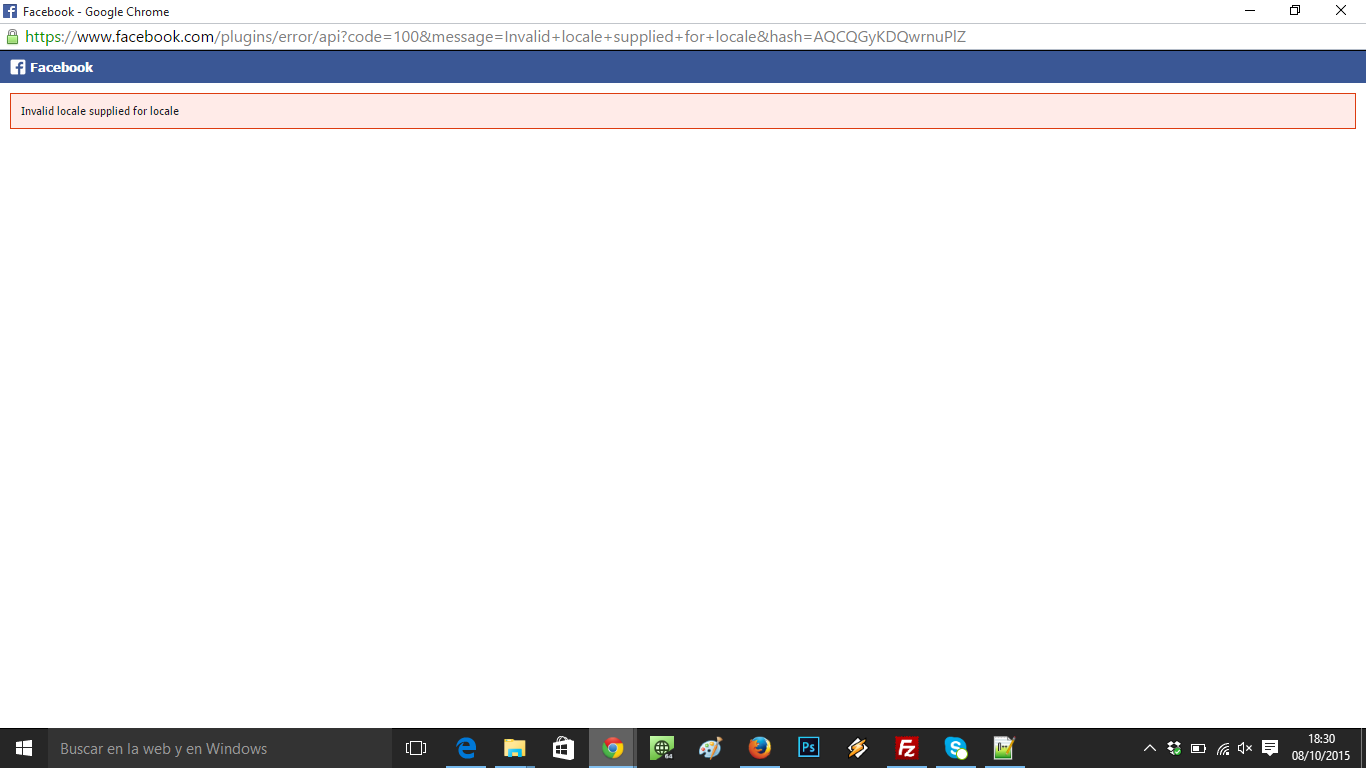
Task: Launch Microsoft Edge from the taskbar
Action: (466, 748)
